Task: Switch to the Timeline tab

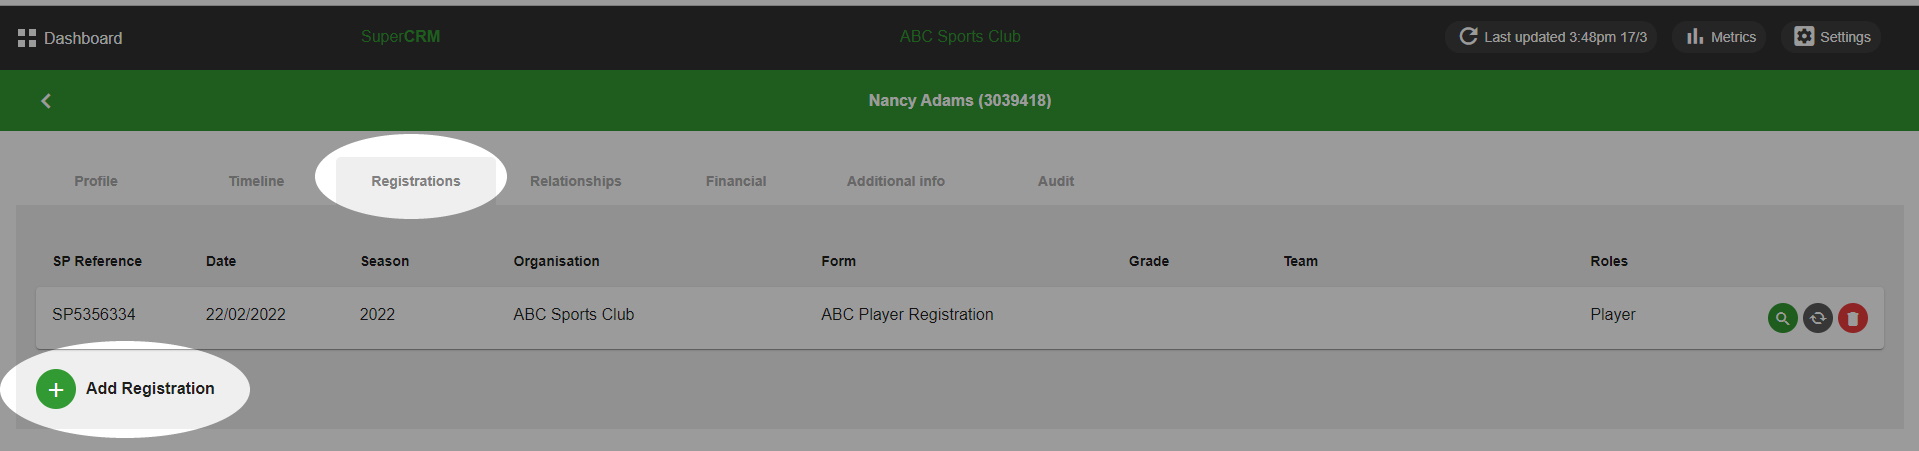Action: pos(256,181)
